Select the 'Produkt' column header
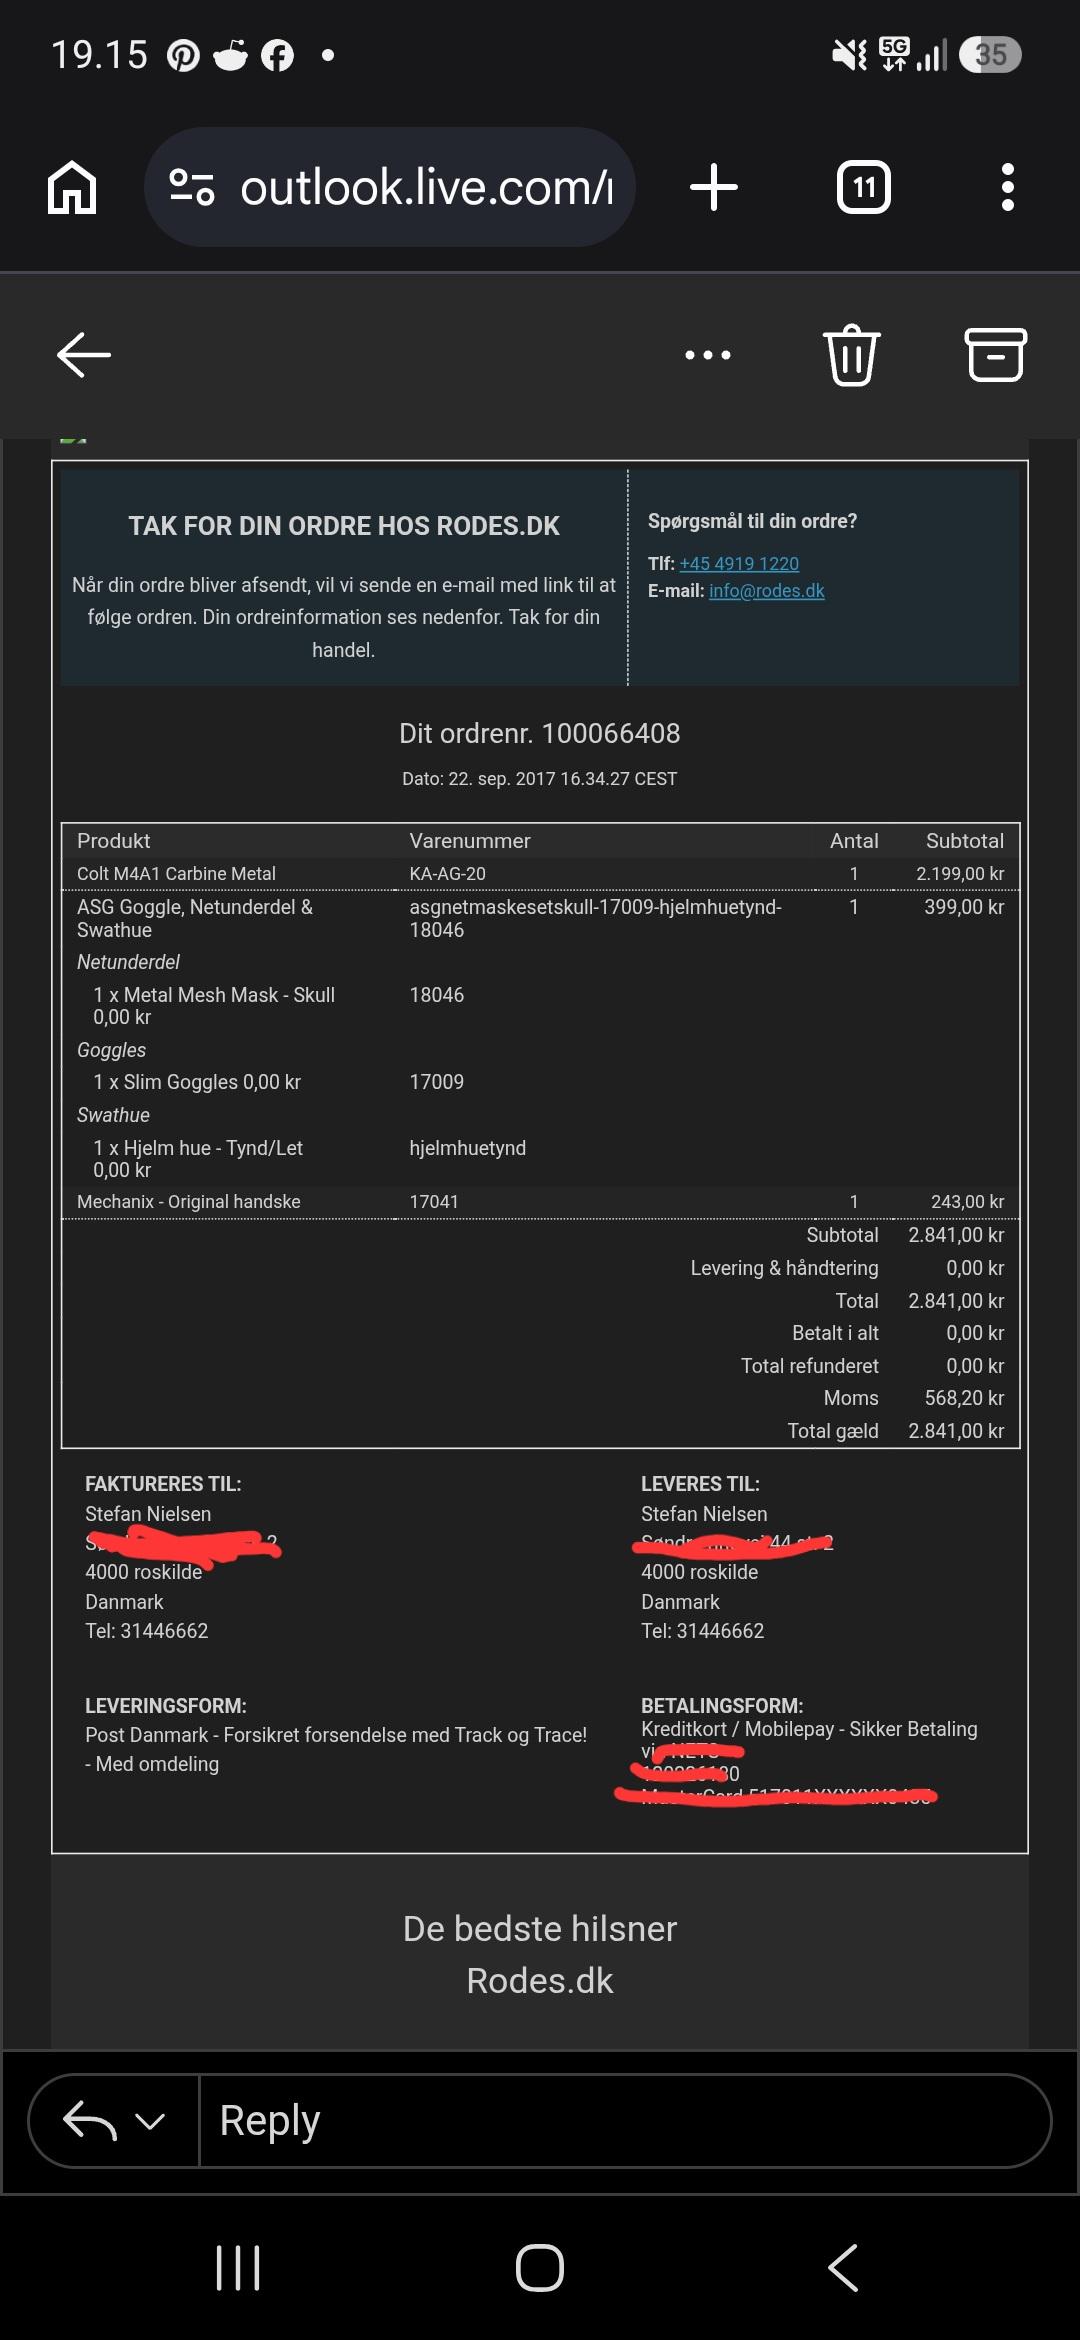1080x2340 pixels. [x=114, y=841]
